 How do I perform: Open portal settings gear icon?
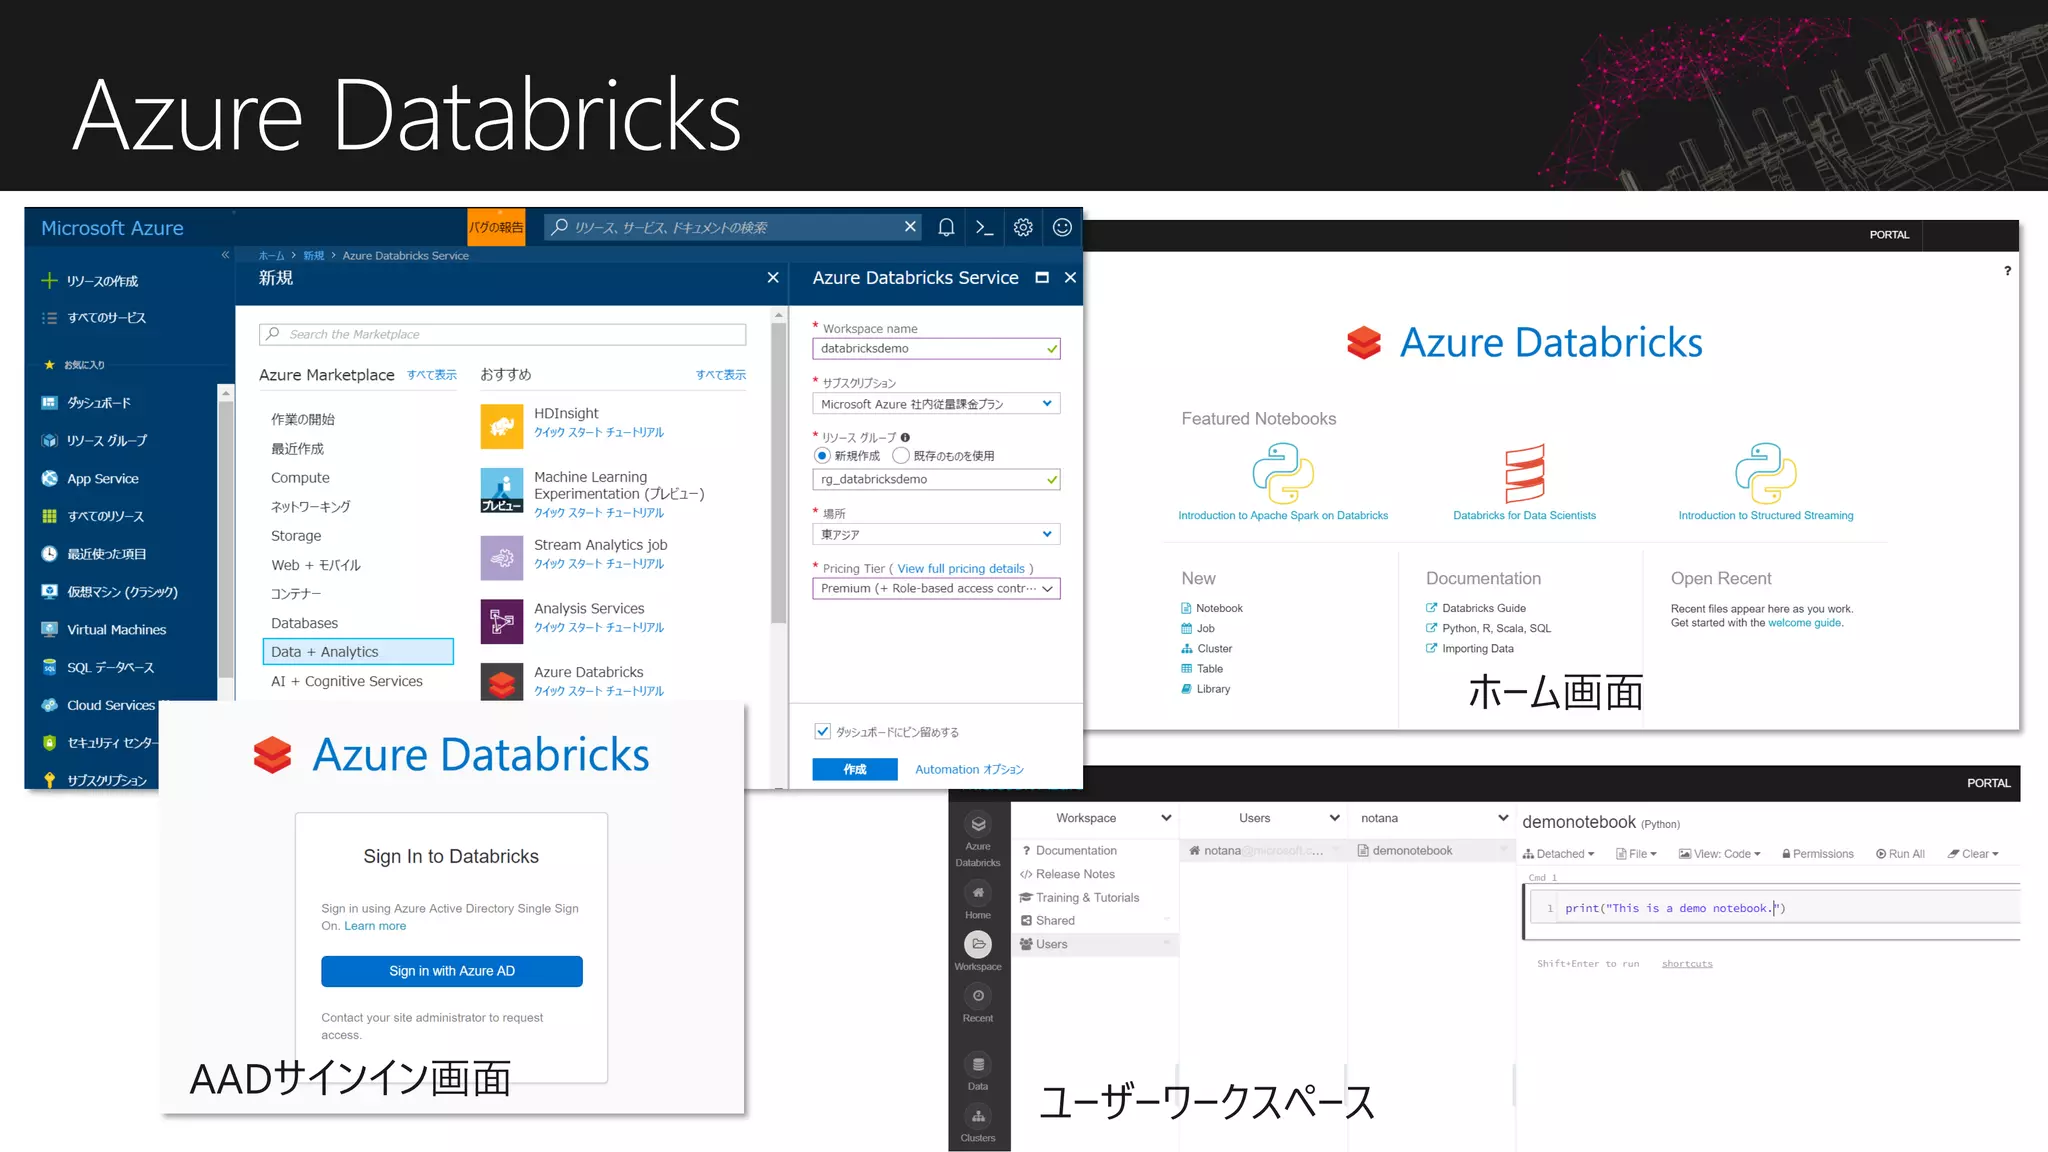(1023, 227)
